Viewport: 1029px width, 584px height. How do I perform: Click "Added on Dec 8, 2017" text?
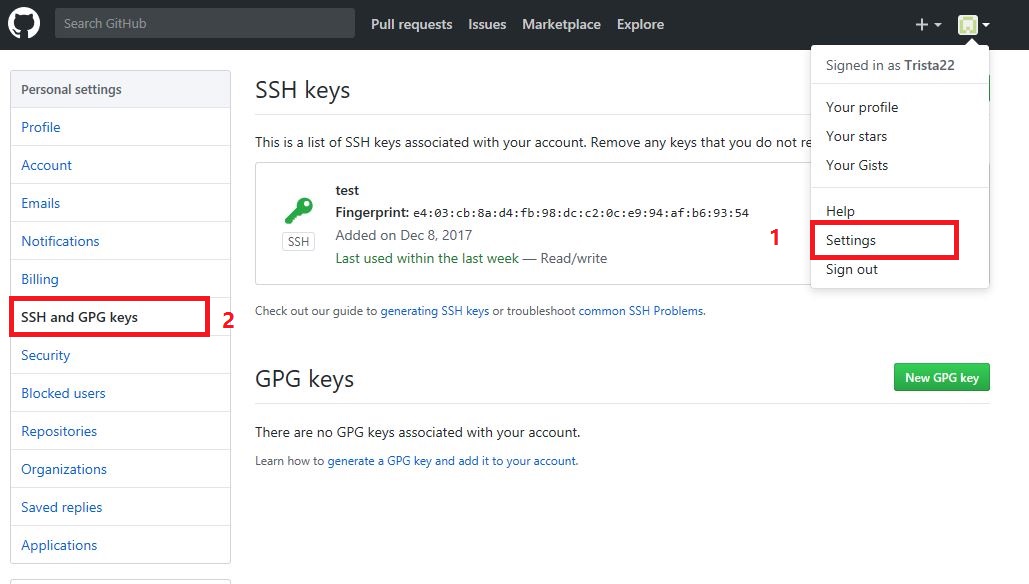click(404, 235)
